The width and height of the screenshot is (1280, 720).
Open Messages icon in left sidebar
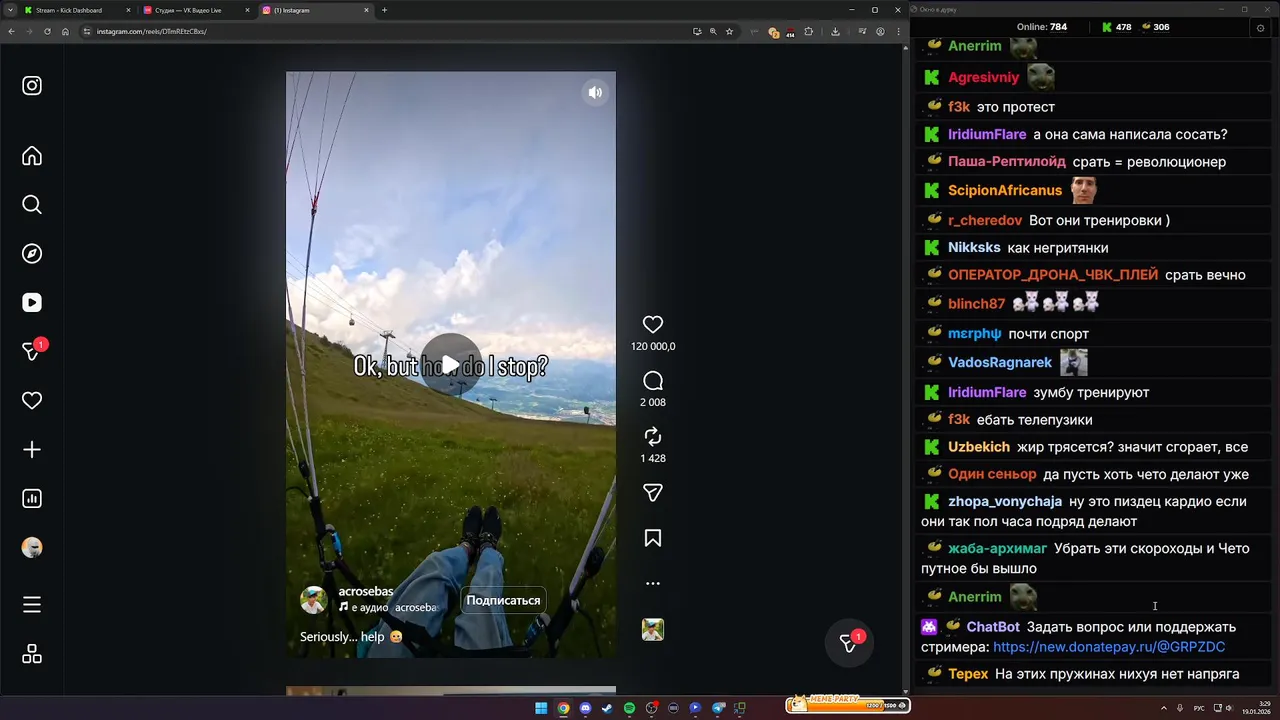[33, 351]
